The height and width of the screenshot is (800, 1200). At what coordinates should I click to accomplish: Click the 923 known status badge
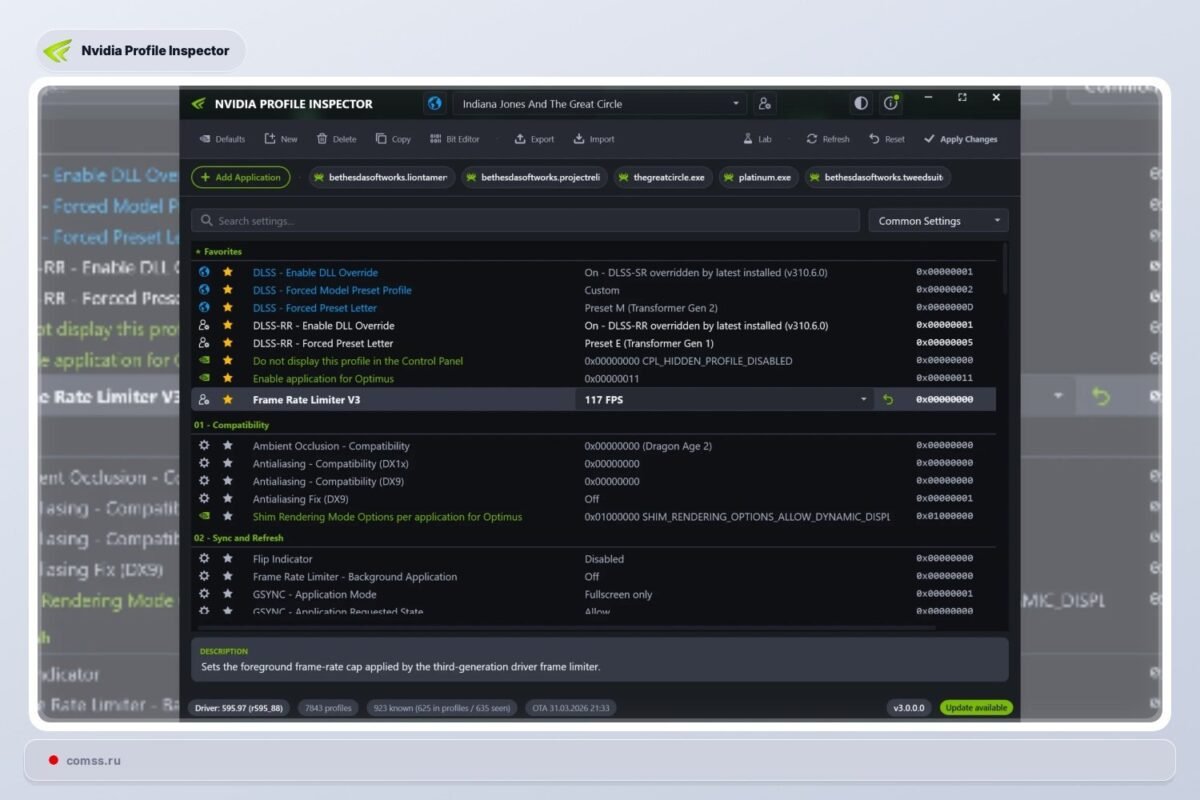[442, 708]
